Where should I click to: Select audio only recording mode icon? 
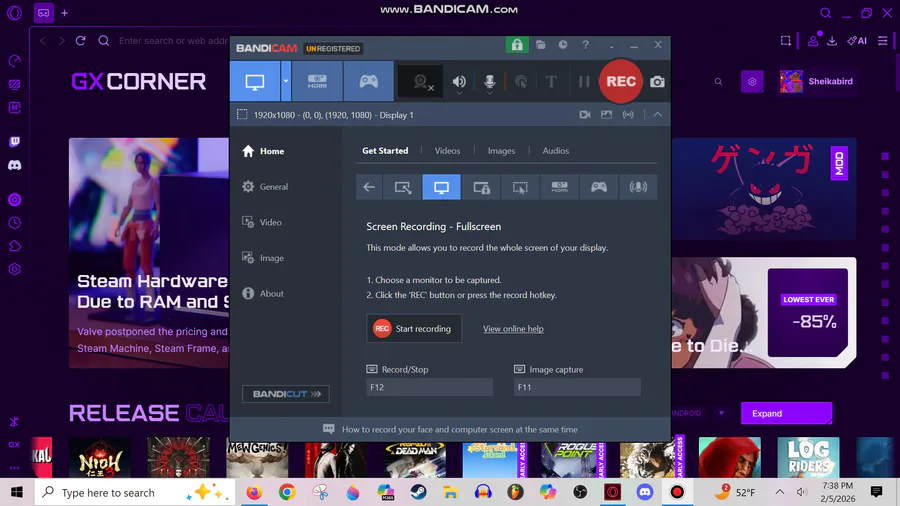[638, 187]
